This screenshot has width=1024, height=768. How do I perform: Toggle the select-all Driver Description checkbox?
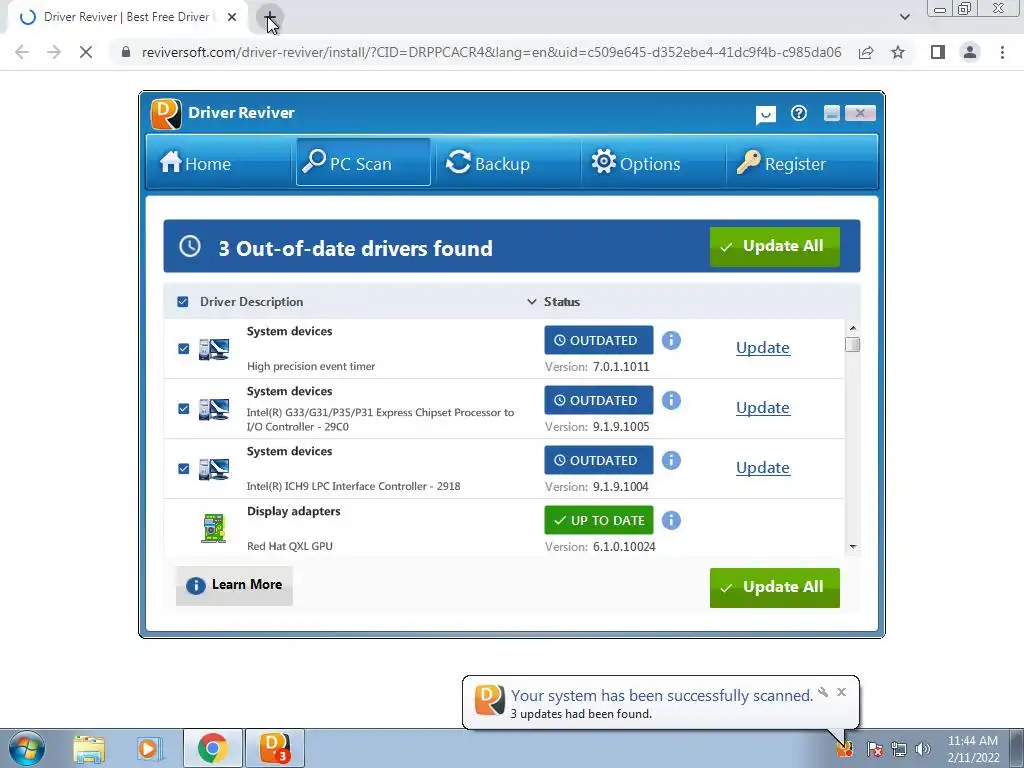click(x=183, y=302)
